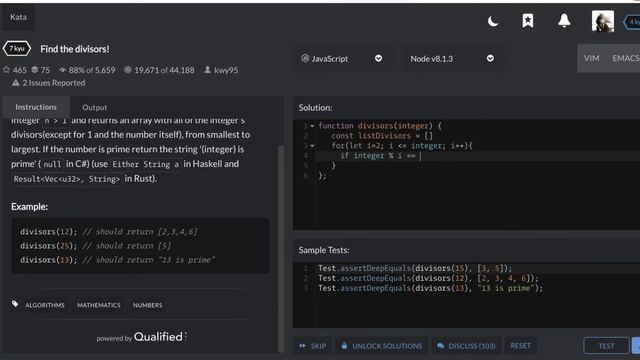Click the RESET button
Viewport: 640px width, 360px height.
point(521,346)
